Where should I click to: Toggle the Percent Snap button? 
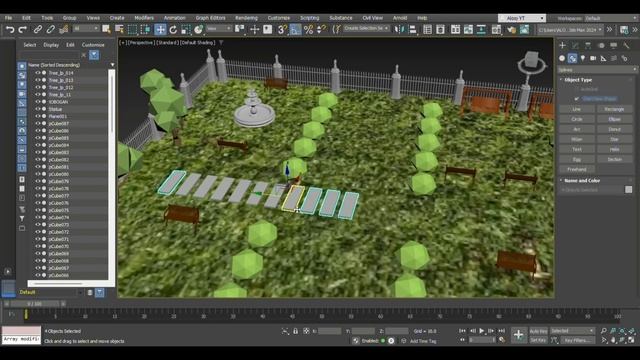[309, 29]
